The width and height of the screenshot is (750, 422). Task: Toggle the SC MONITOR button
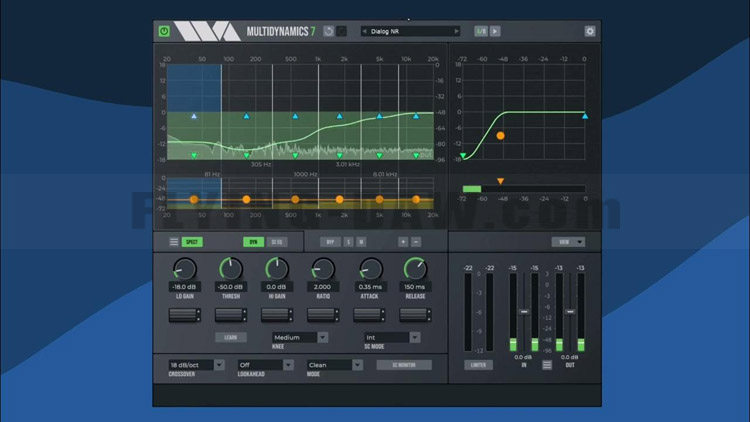coord(404,365)
